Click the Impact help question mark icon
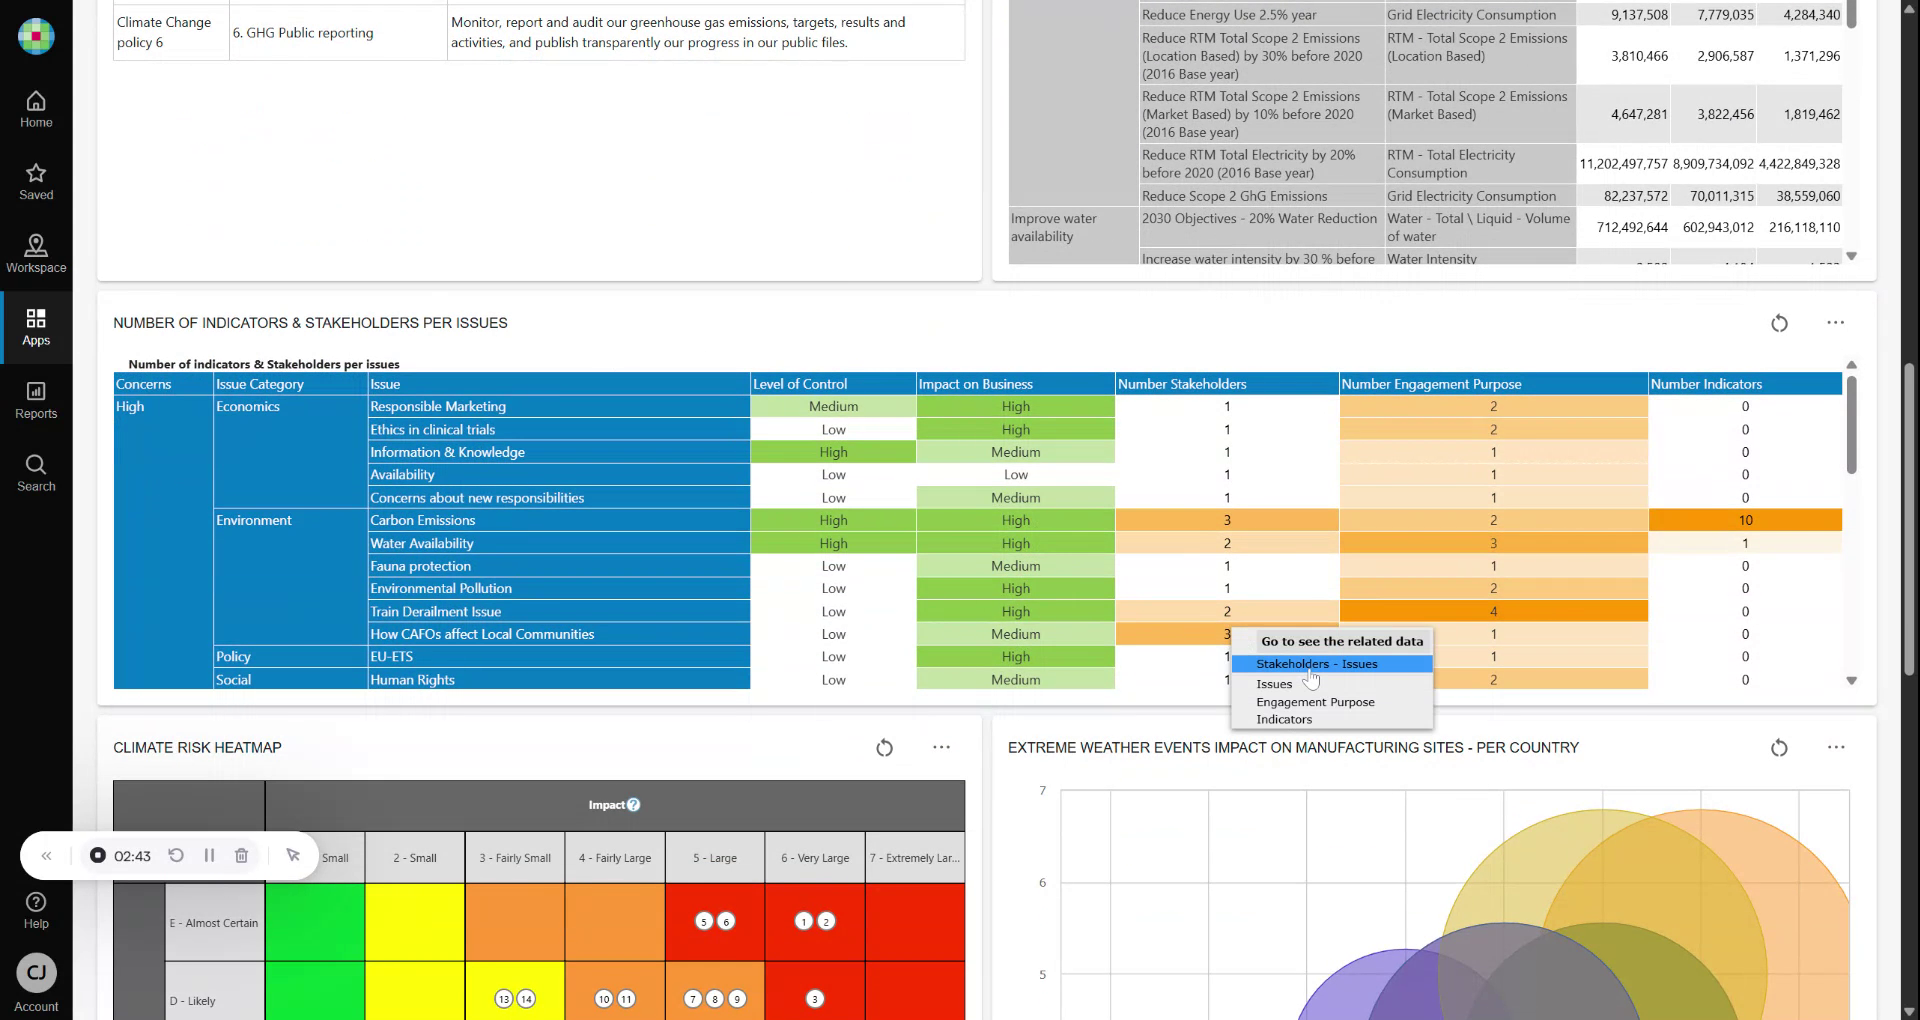1920x1020 pixels. (634, 805)
